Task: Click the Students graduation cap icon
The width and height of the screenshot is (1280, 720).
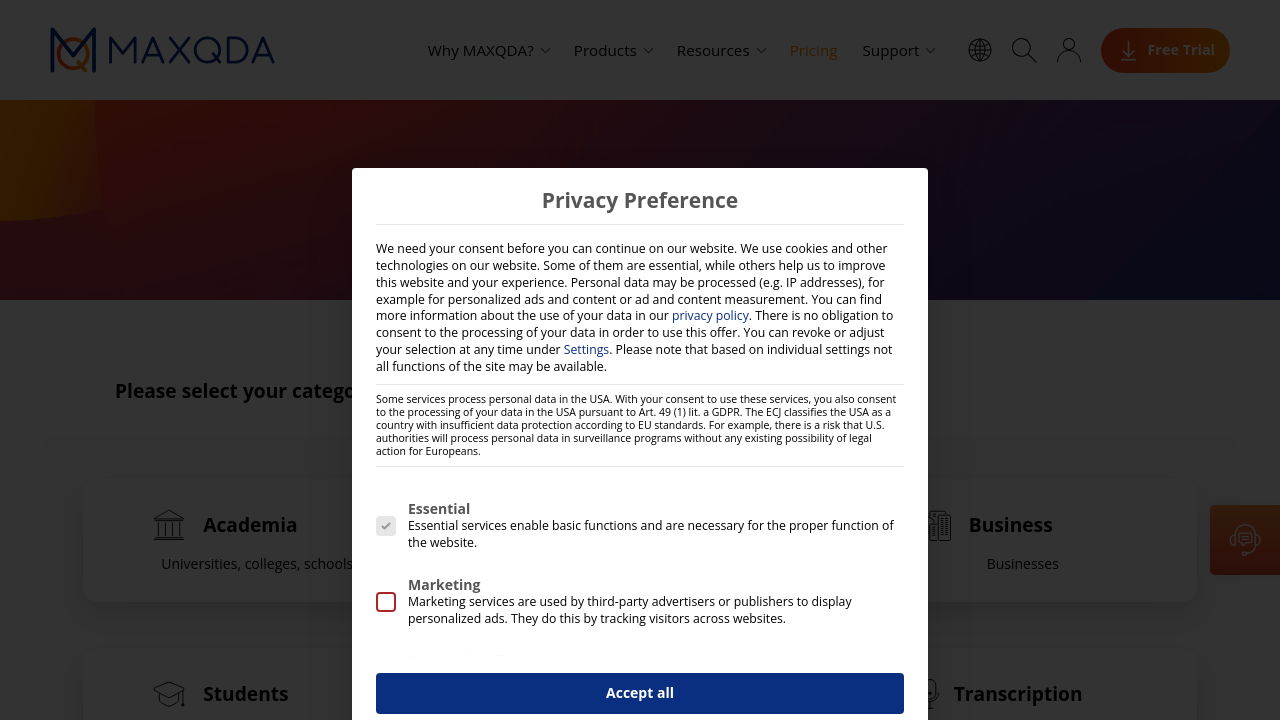Action: (169, 694)
